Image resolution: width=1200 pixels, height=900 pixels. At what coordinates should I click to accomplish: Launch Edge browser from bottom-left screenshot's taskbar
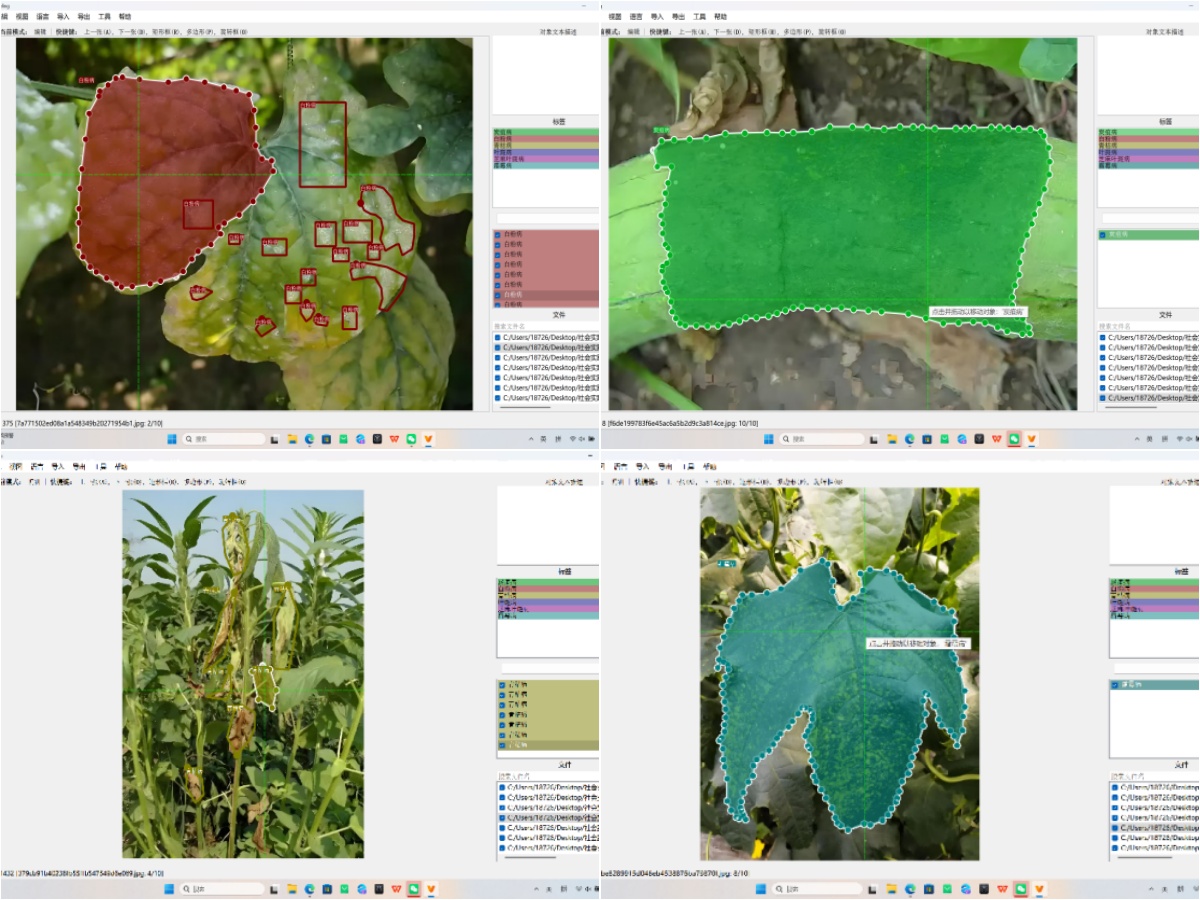(309, 889)
